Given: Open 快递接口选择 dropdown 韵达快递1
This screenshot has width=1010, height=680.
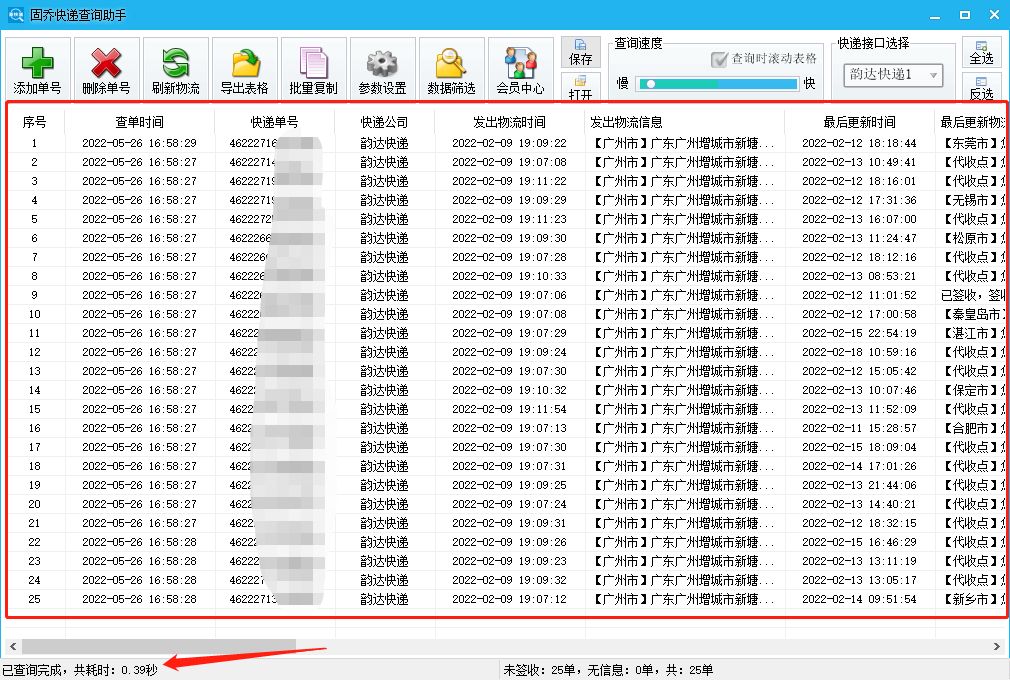Looking at the screenshot, I should [x=893, y=75].
